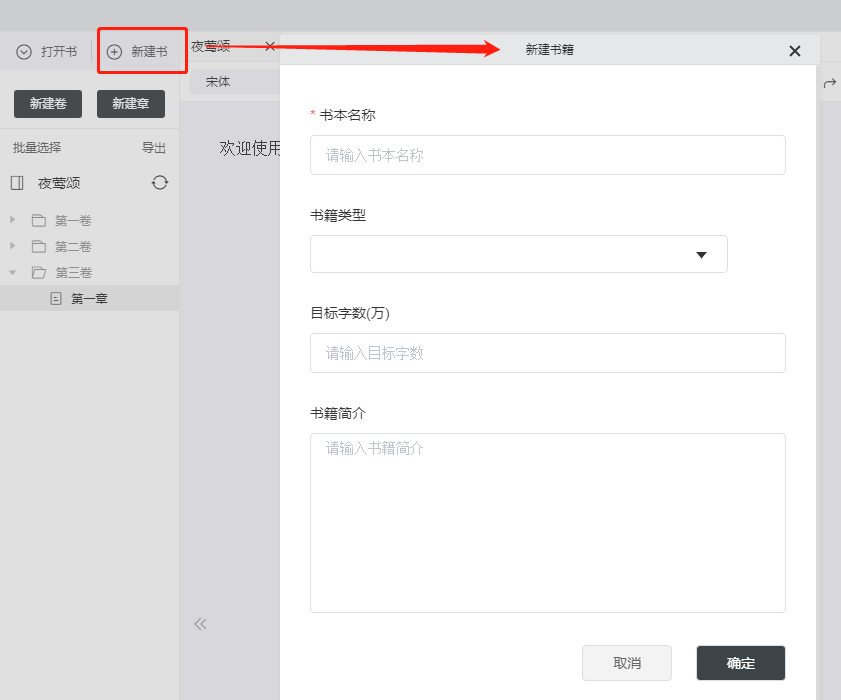Image resolution: width=841 pixels, height=700 pixels.
Task: Click the book icon beside 夜莺颂
Action: [17, 183]
